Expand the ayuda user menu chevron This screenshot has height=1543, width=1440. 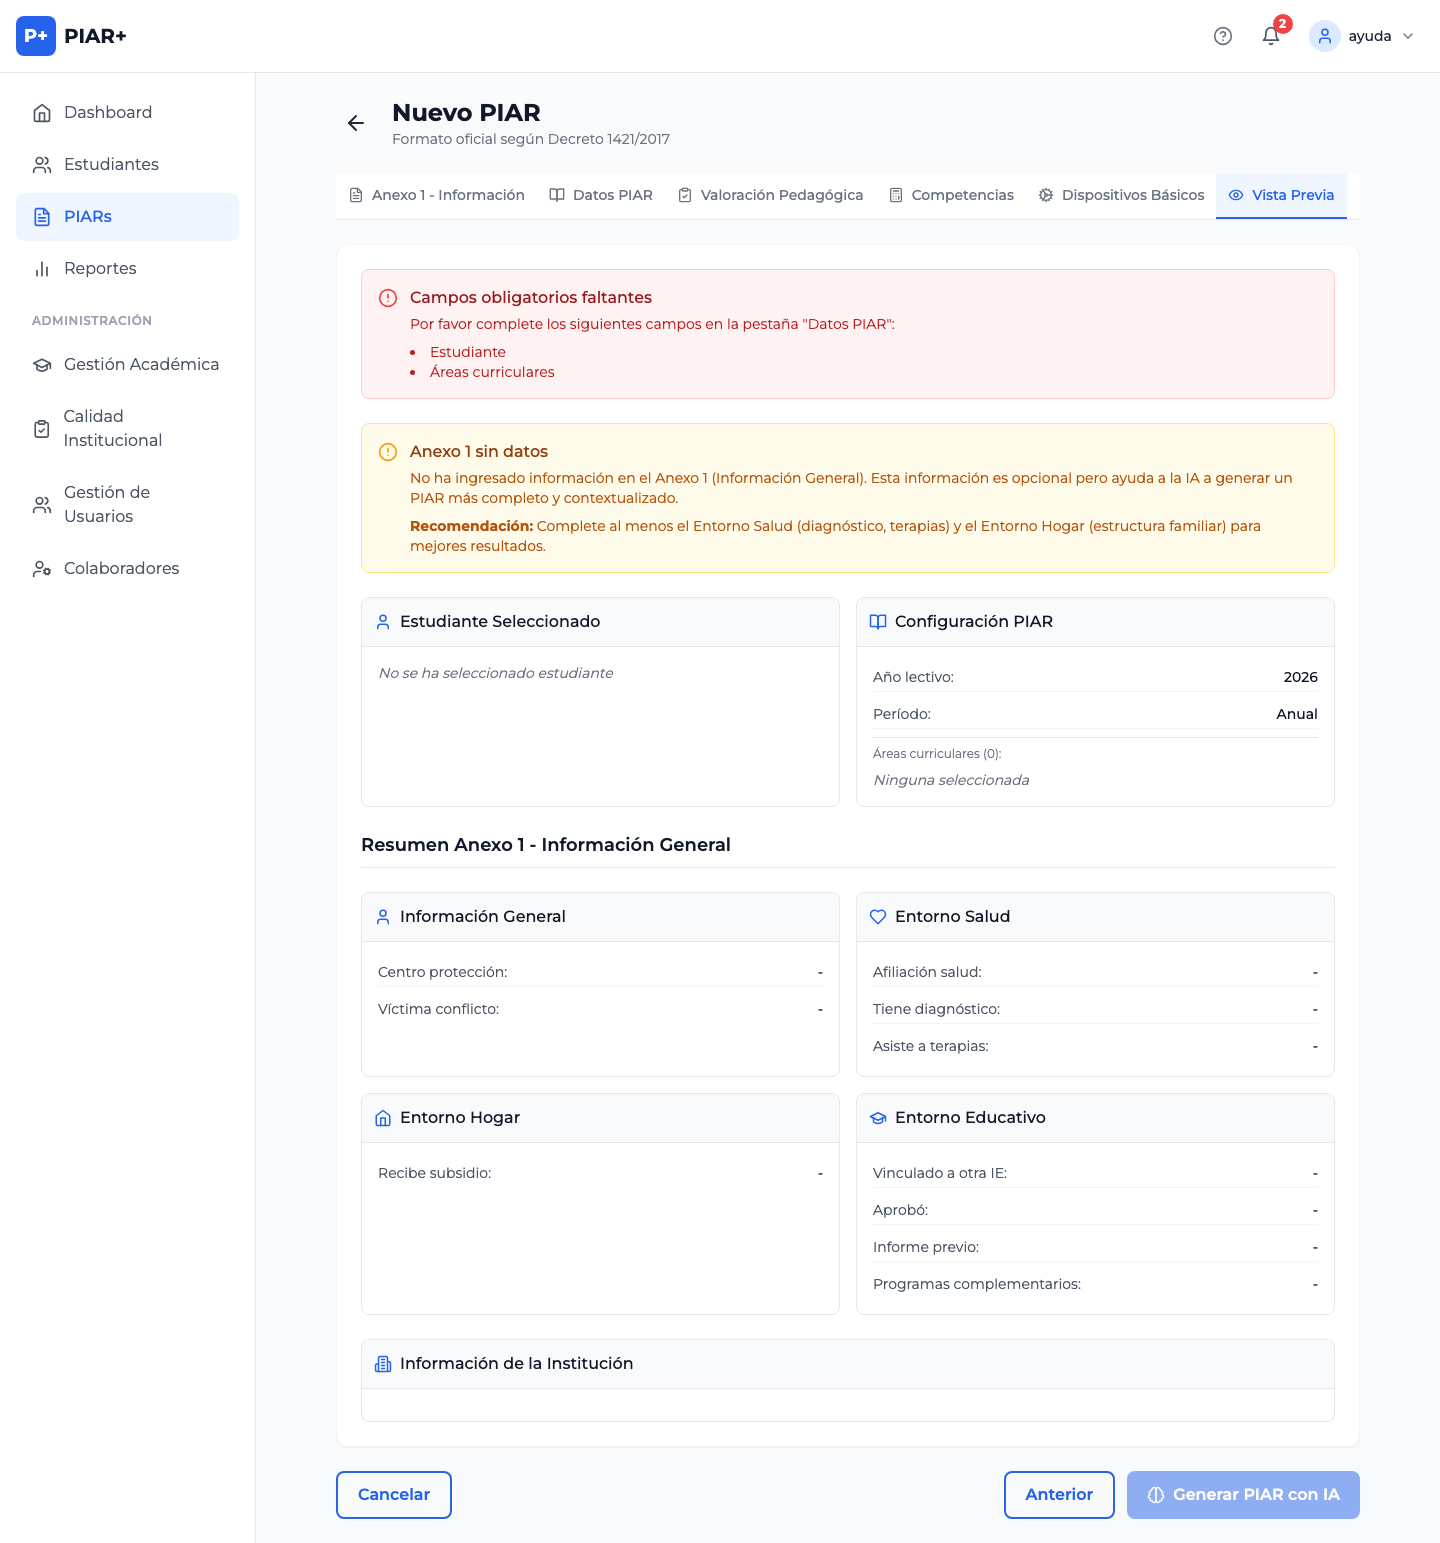click(1408, 36)
